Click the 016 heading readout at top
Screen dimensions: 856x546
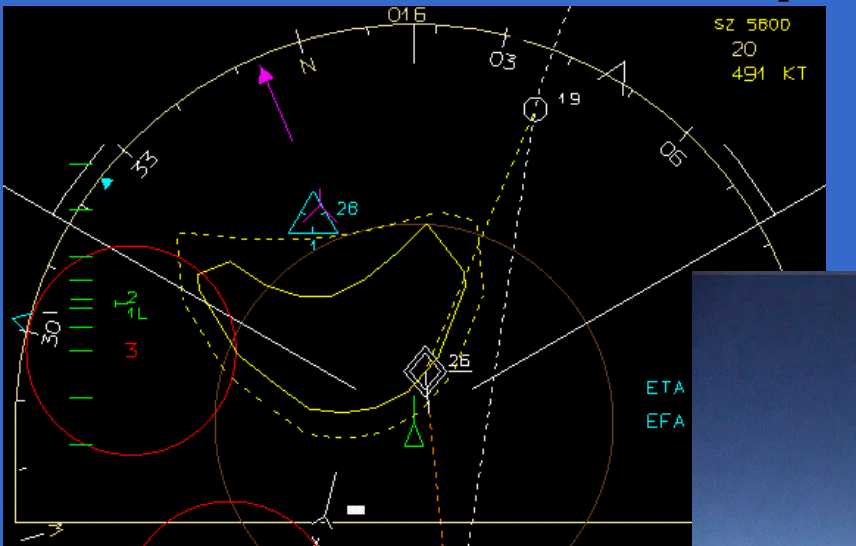(407, 15)
